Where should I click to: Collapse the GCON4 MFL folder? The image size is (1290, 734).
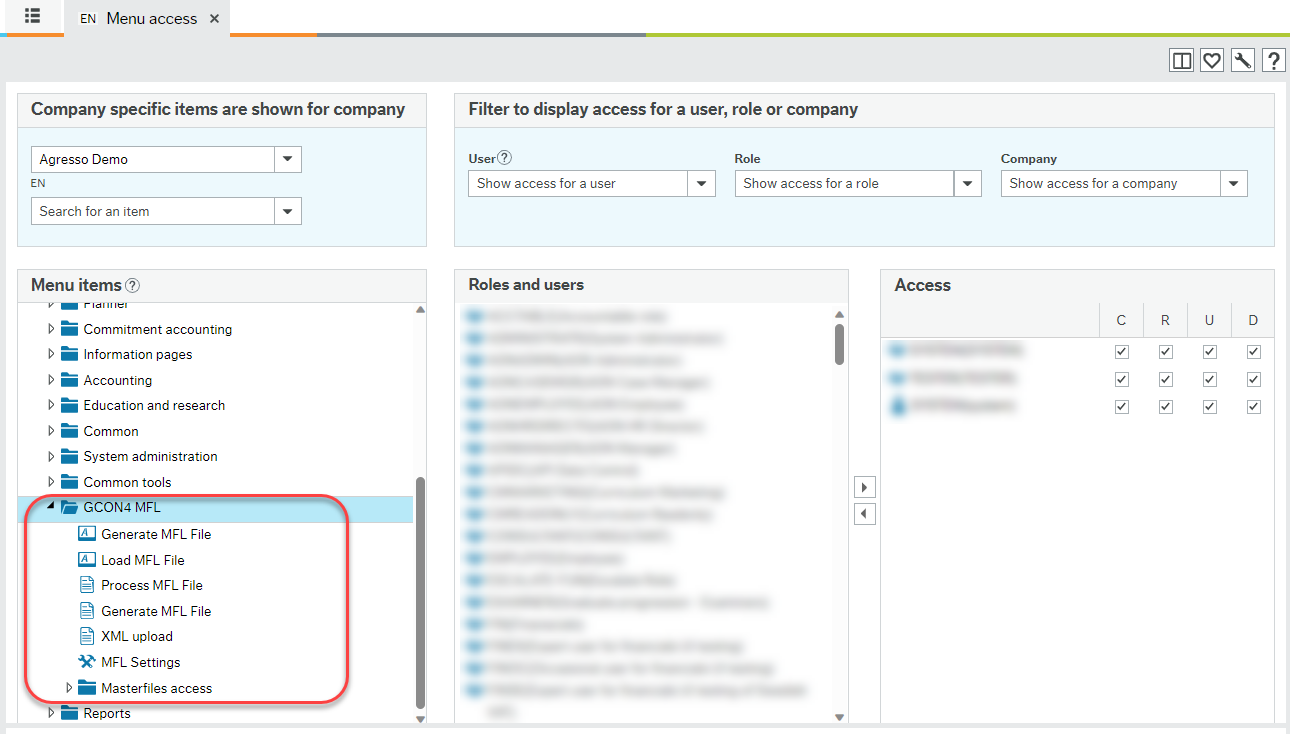pyautogui.click(x=51, y=507)
